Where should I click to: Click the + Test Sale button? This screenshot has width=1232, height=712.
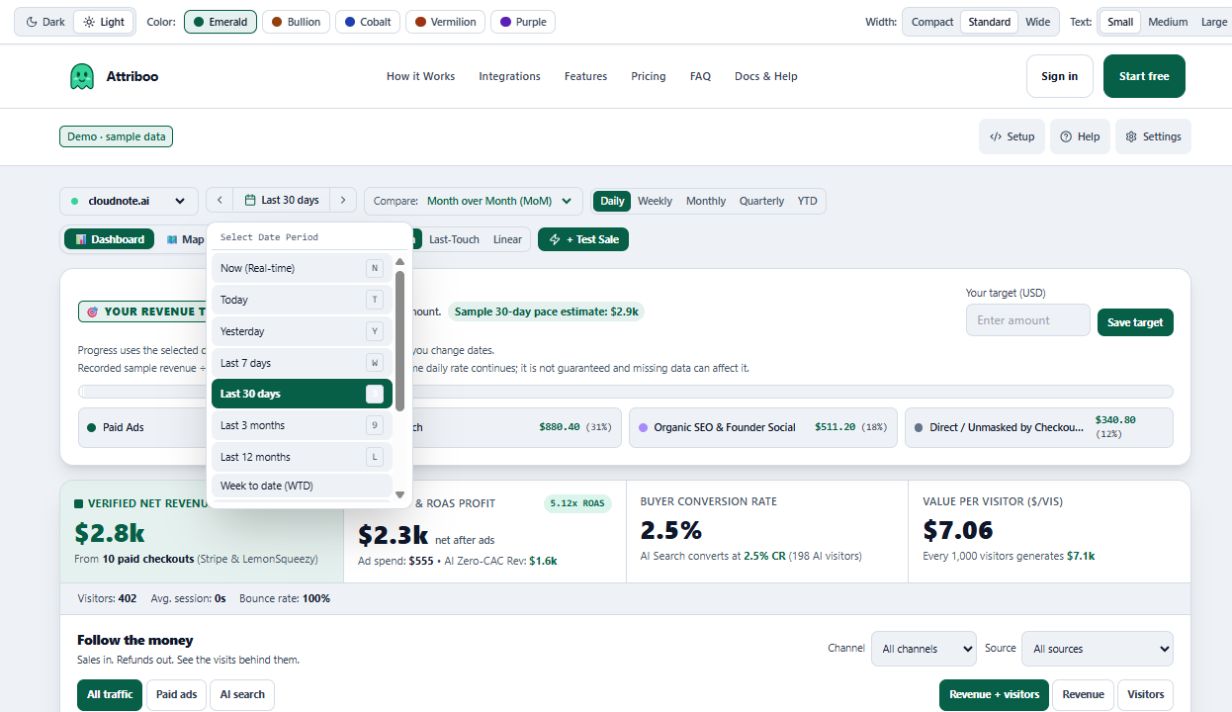[x=583, y=240]
